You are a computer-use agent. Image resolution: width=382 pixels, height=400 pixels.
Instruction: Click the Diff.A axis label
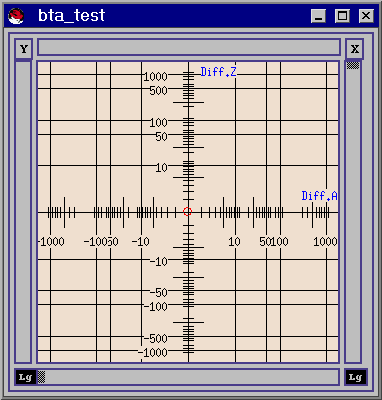tap(319, 196)
